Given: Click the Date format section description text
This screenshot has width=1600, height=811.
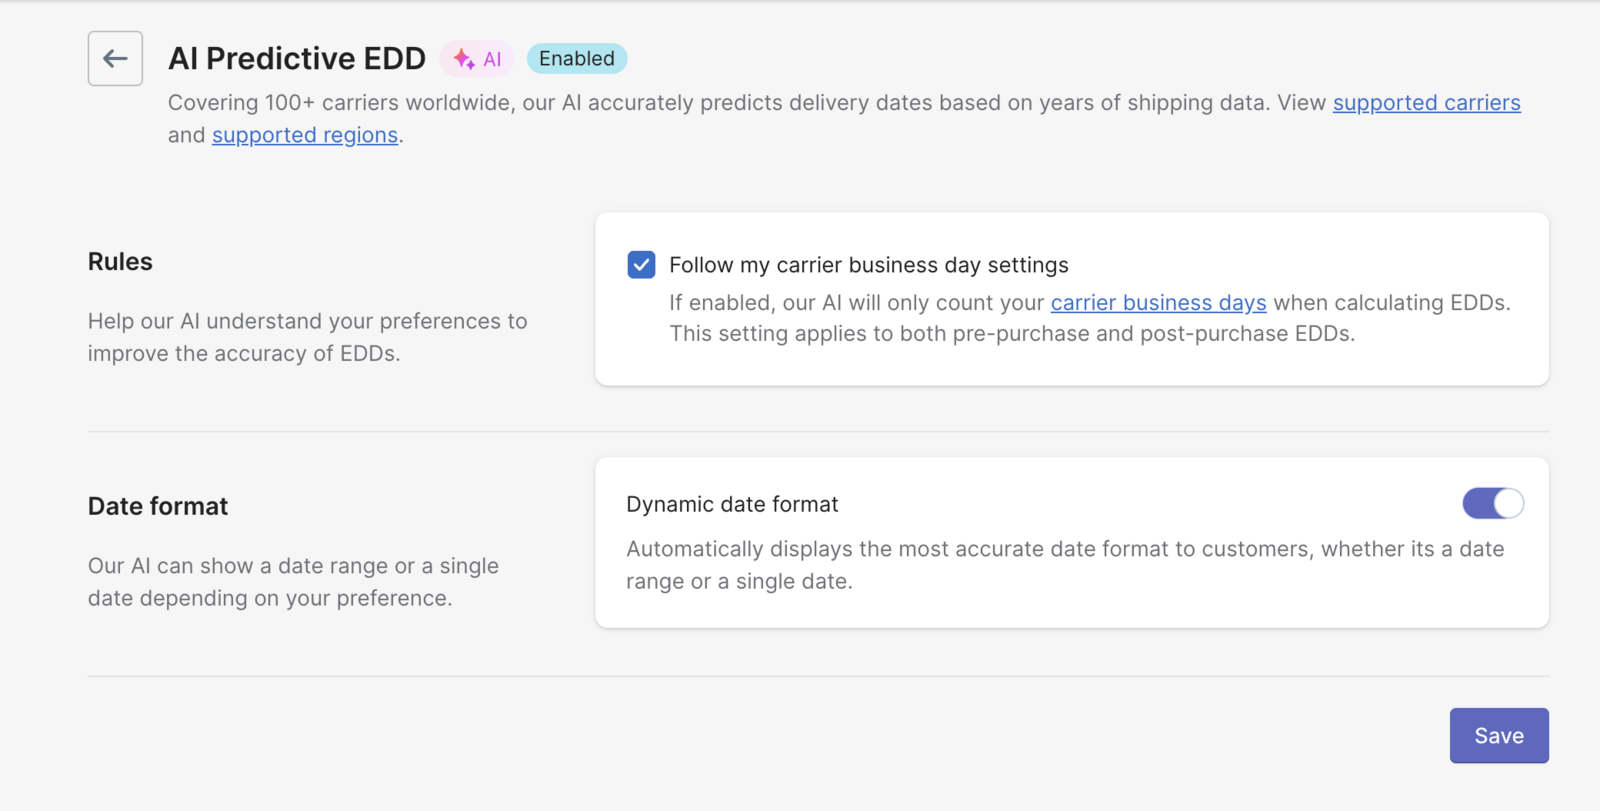Looking at the screenshot, I should (x=293, y=582).
